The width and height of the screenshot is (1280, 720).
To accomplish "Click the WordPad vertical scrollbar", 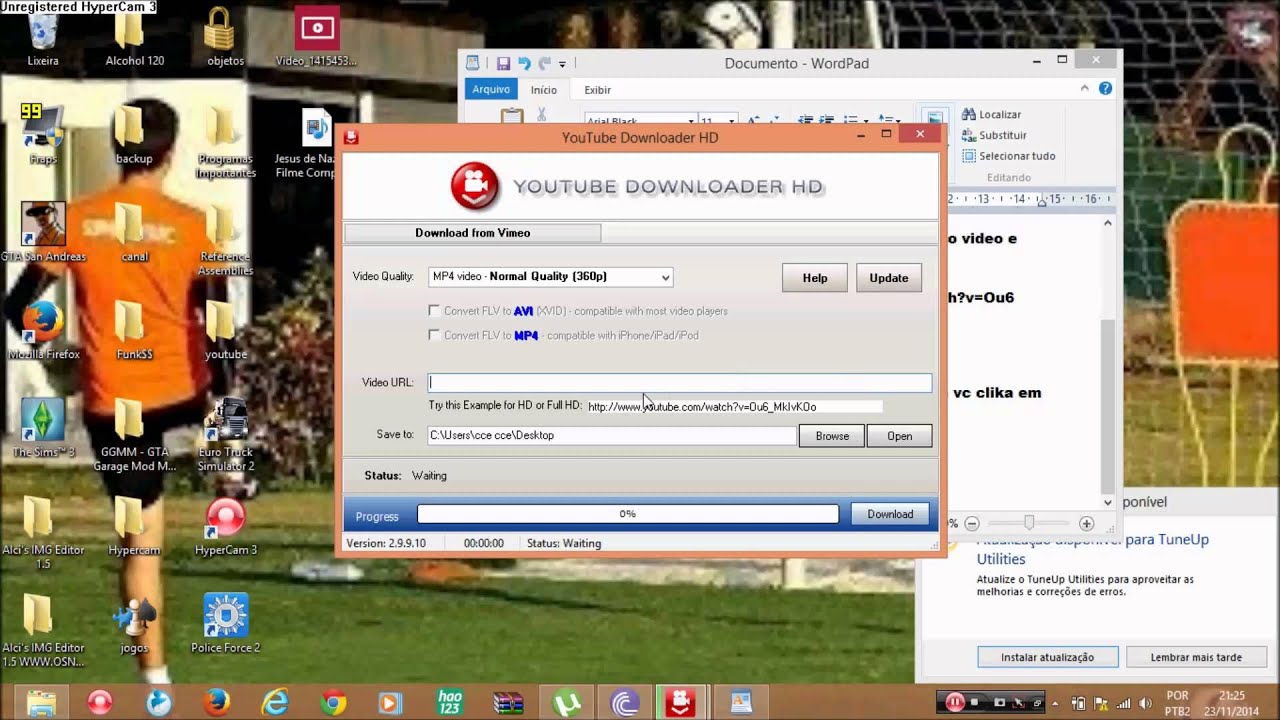I will (1107, 361).
